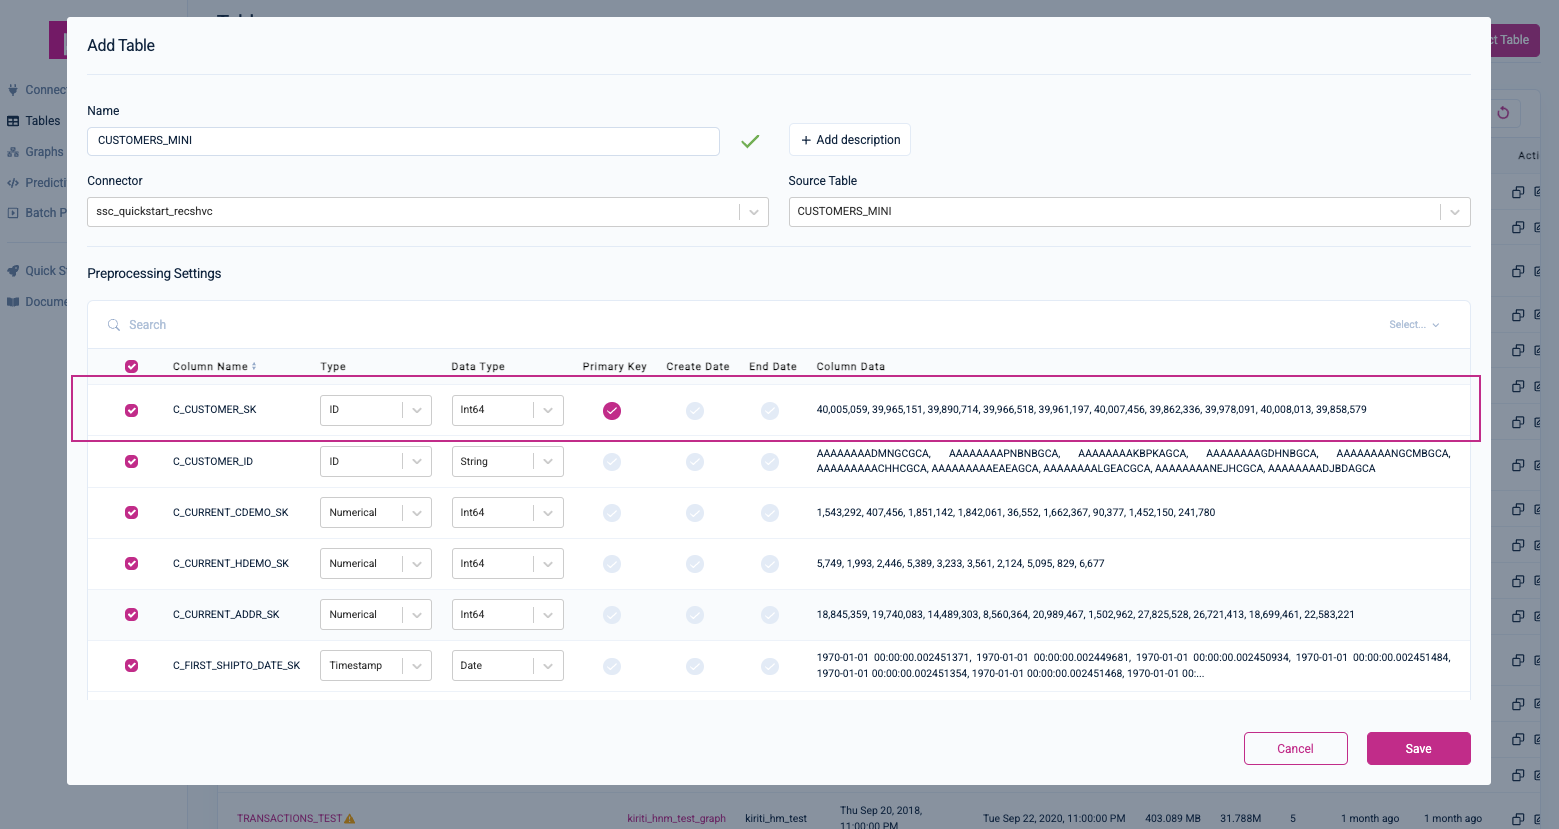Toggle the select-all columns checkbox in header
Image resolution: width=1559 pixels, height=829 pixels.
point(131,366)
